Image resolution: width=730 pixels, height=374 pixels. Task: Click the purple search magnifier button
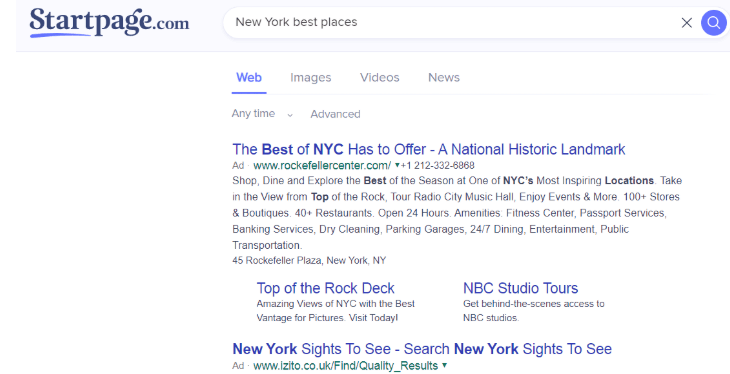pyautogui.click(x=713, y=22)
